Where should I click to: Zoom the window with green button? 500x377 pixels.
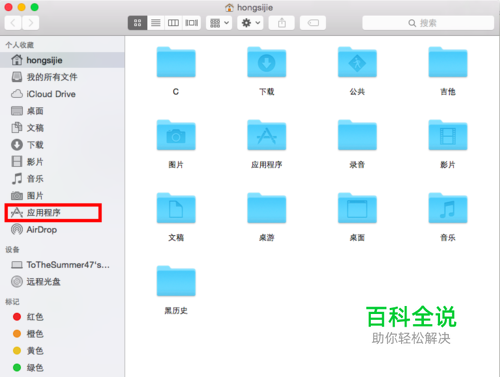click(35, 7)
